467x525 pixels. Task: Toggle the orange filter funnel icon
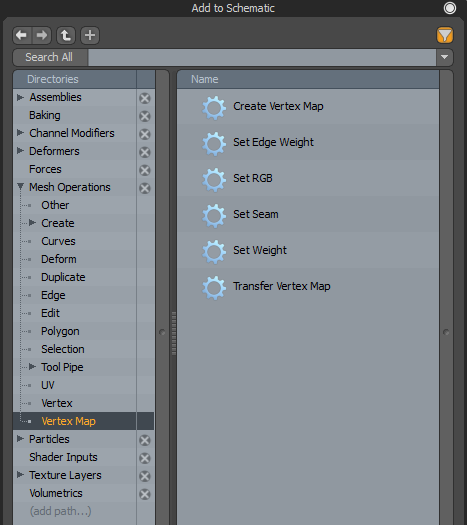445,35
